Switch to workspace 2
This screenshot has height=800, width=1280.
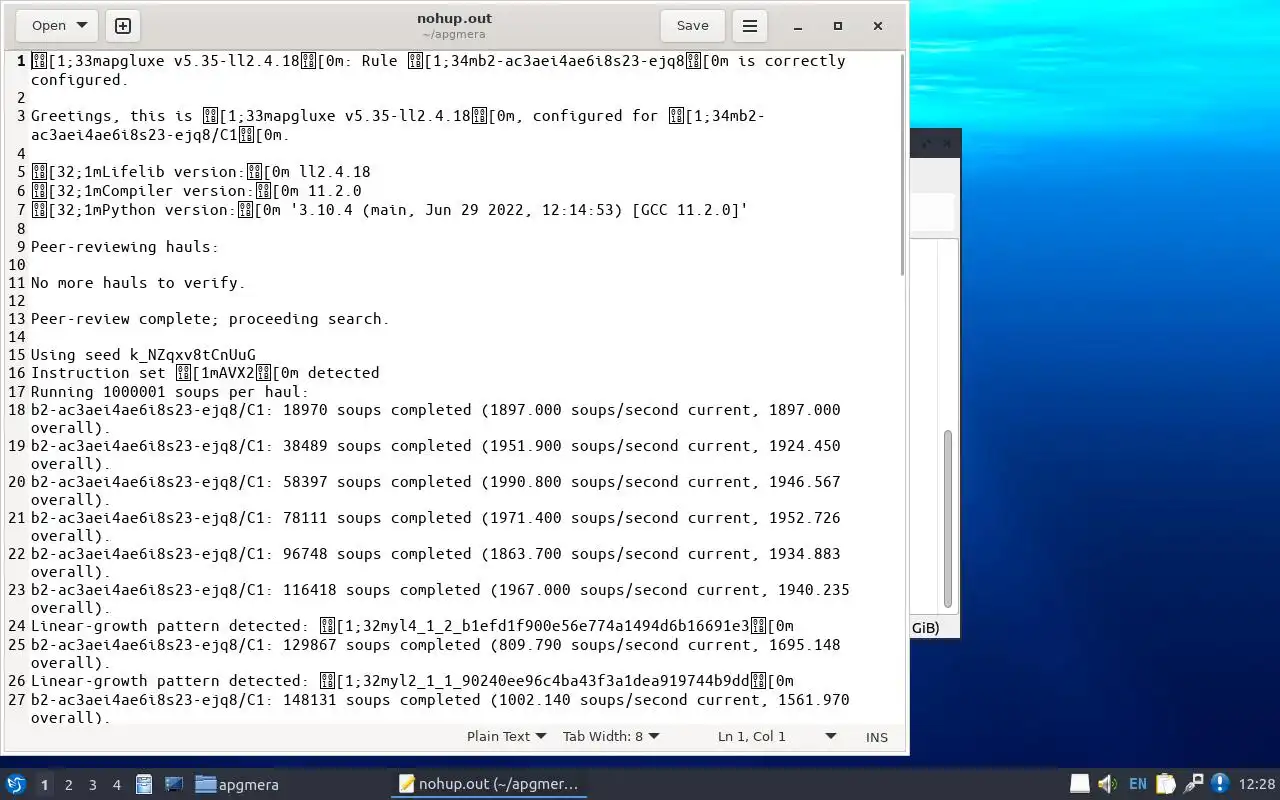[69, 785]
